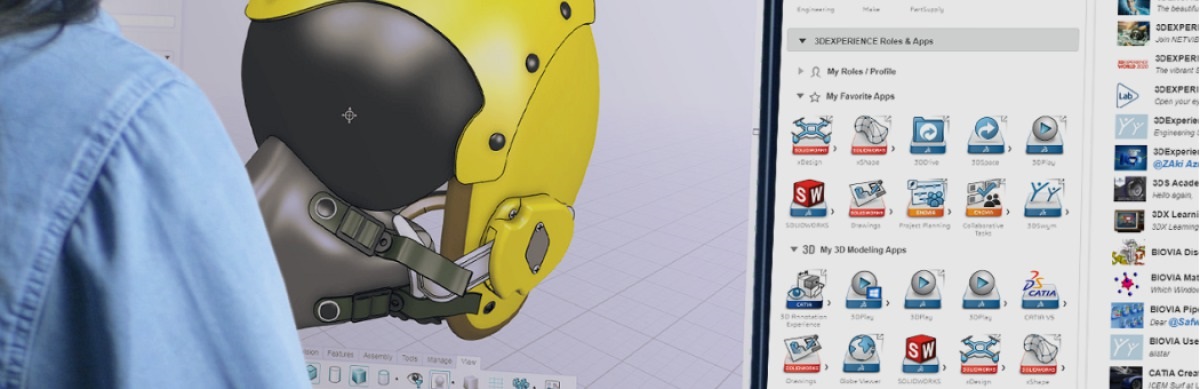Open the Project Planning app
Viewport: 1200px width, 389px height.
926,198
